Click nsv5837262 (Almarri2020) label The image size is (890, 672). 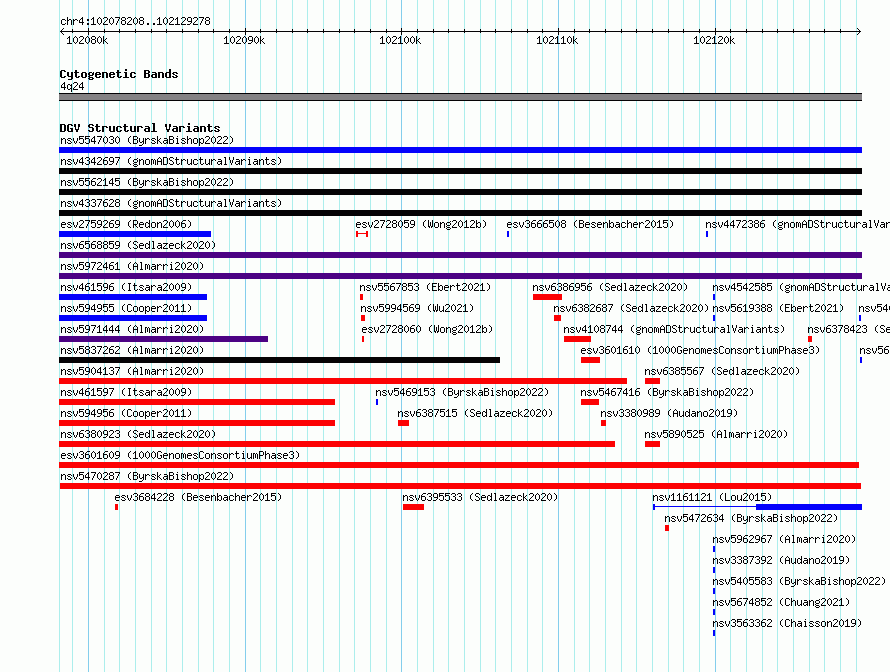tap(132, 350)
